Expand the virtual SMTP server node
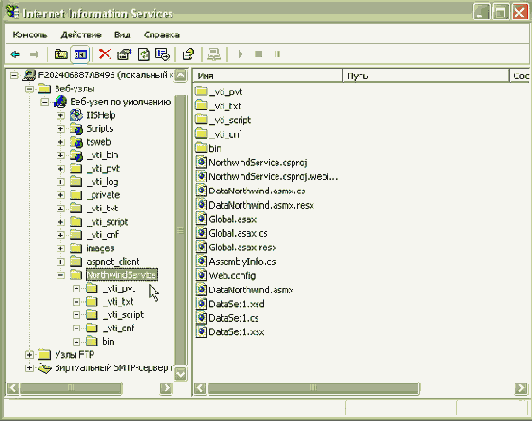Image resolution: width=532 pixels, height=421 pixels. [29, 368]
